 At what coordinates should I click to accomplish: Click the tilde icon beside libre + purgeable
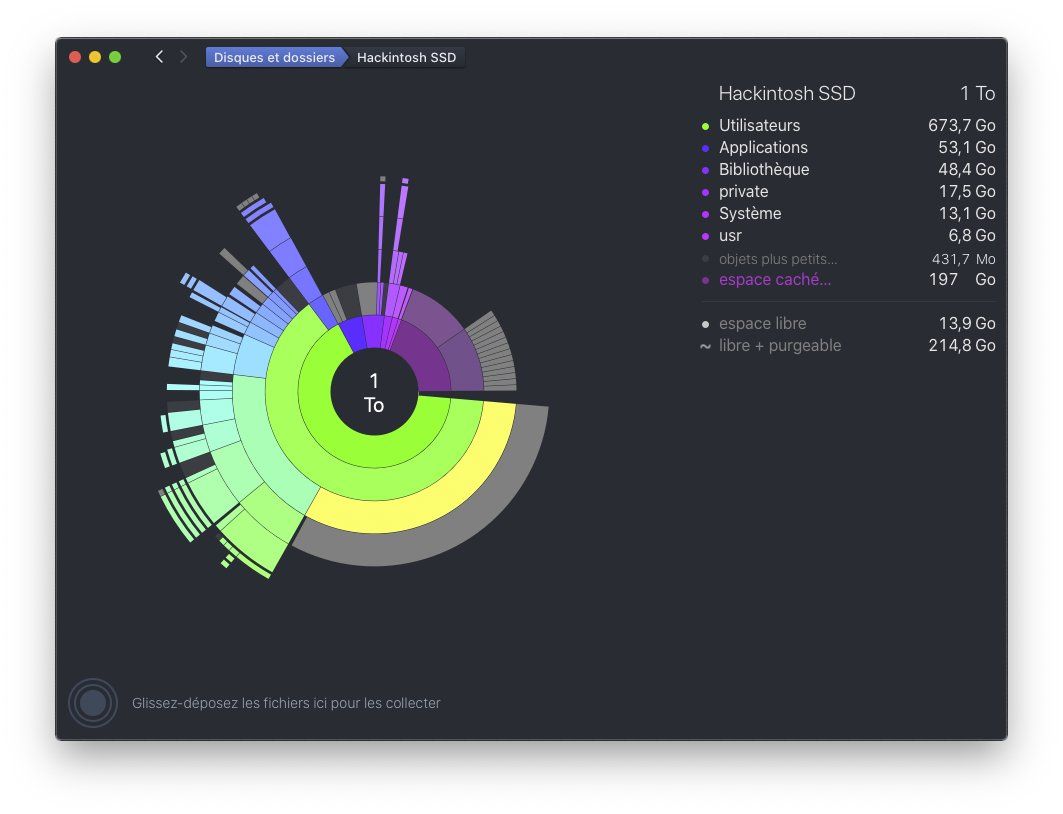(706, 346)
